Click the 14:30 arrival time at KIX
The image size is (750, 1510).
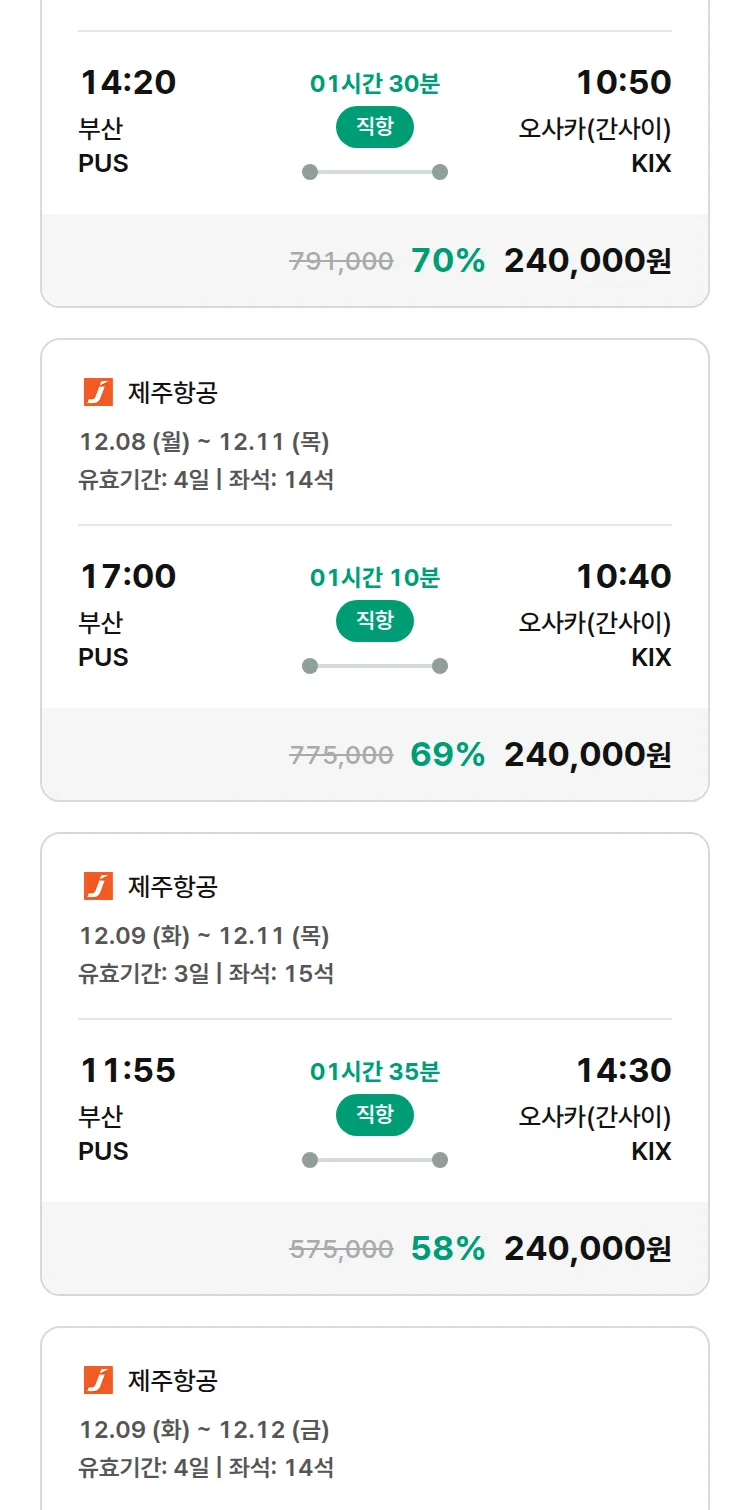click(623, 1071)
